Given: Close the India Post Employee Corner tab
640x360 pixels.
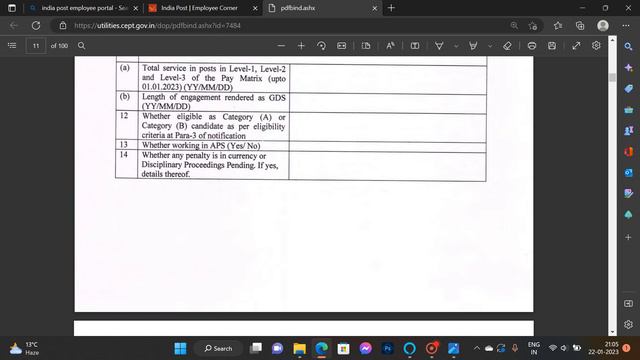Looking at the screenshot, I should [255, 8].
